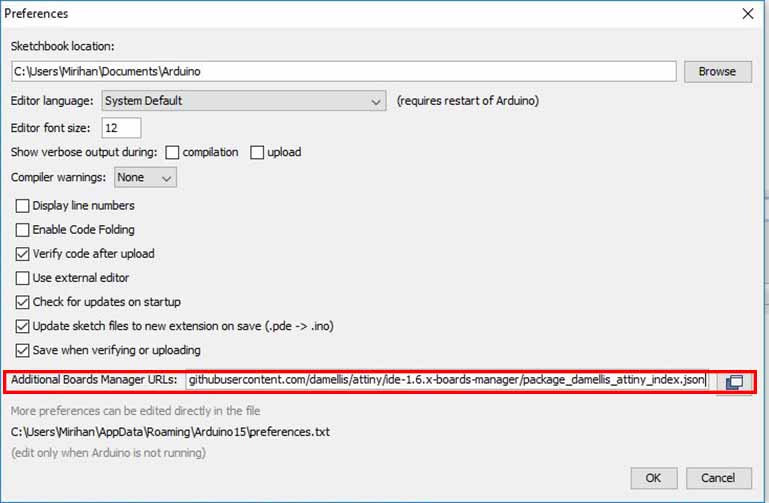Click '(edit only when Arduino is not running)' text
This screenshot has width=769, height=503.
point(108,453)
